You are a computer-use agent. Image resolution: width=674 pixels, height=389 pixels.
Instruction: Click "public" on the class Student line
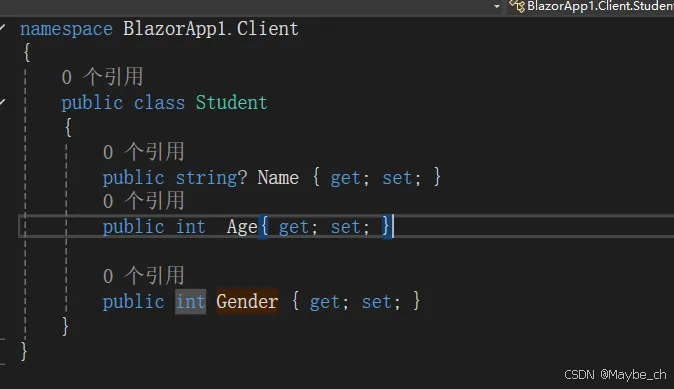point(92,104)
